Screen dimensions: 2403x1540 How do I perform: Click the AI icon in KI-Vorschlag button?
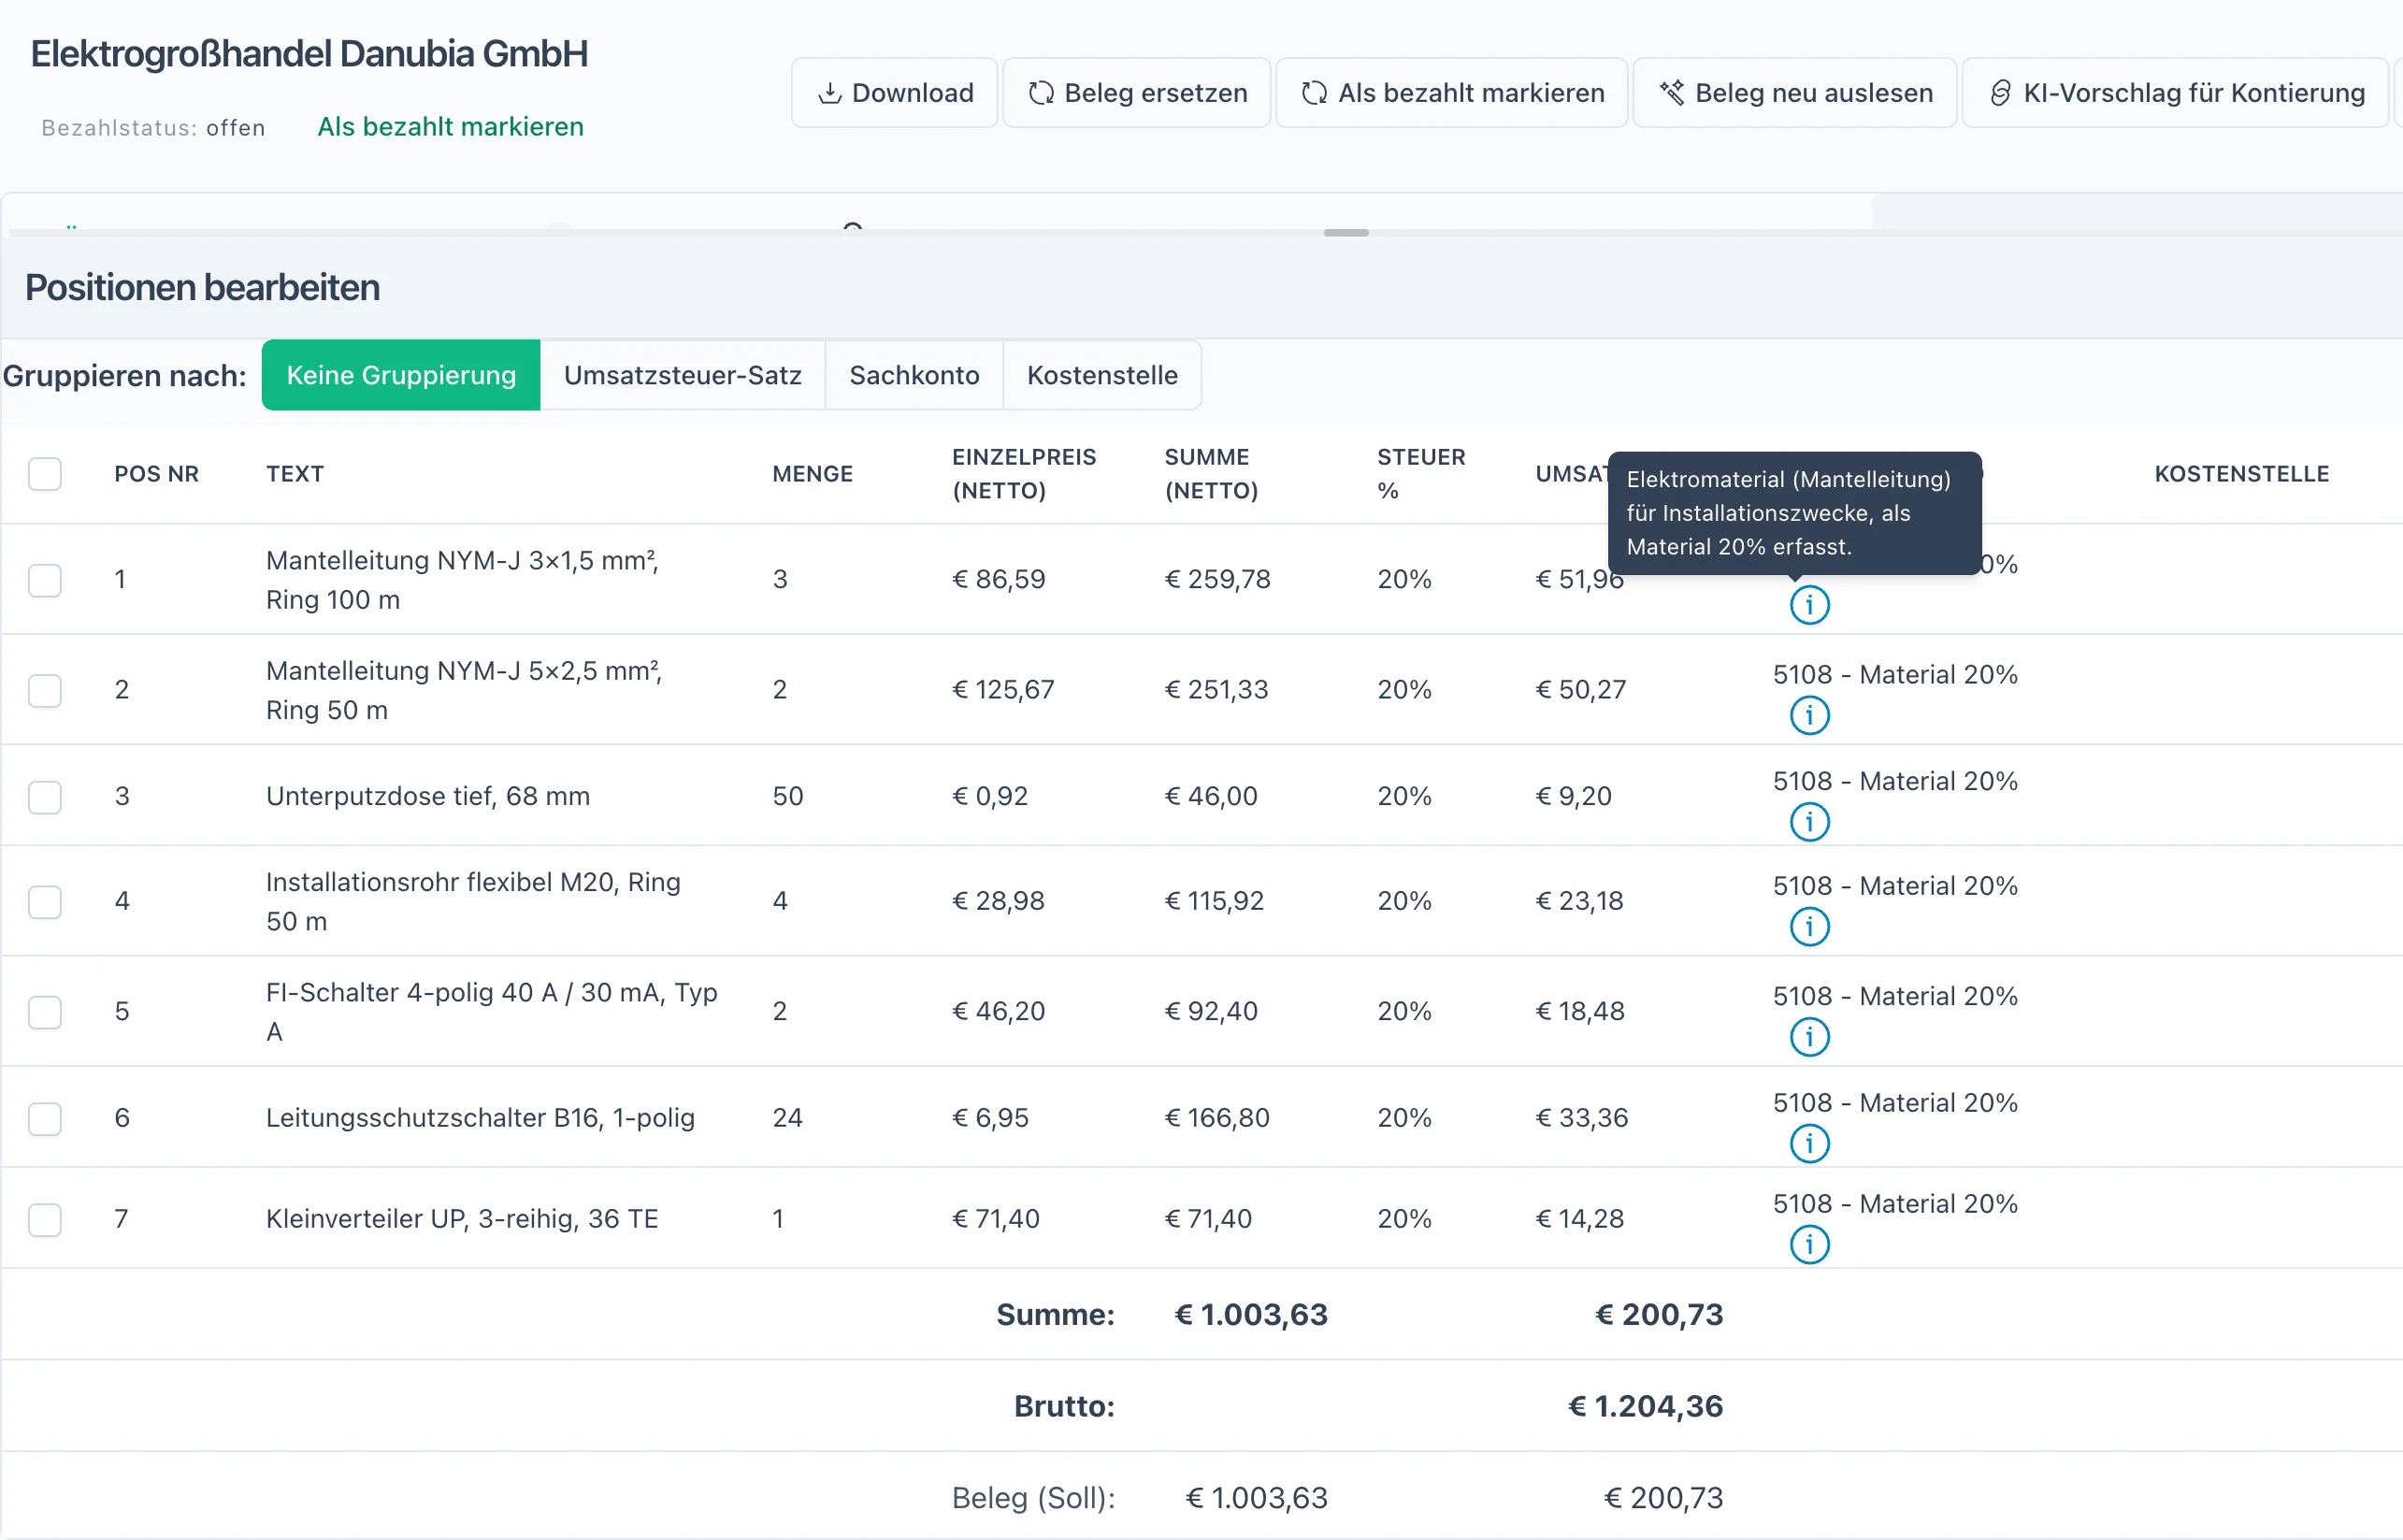(1999, 93)
